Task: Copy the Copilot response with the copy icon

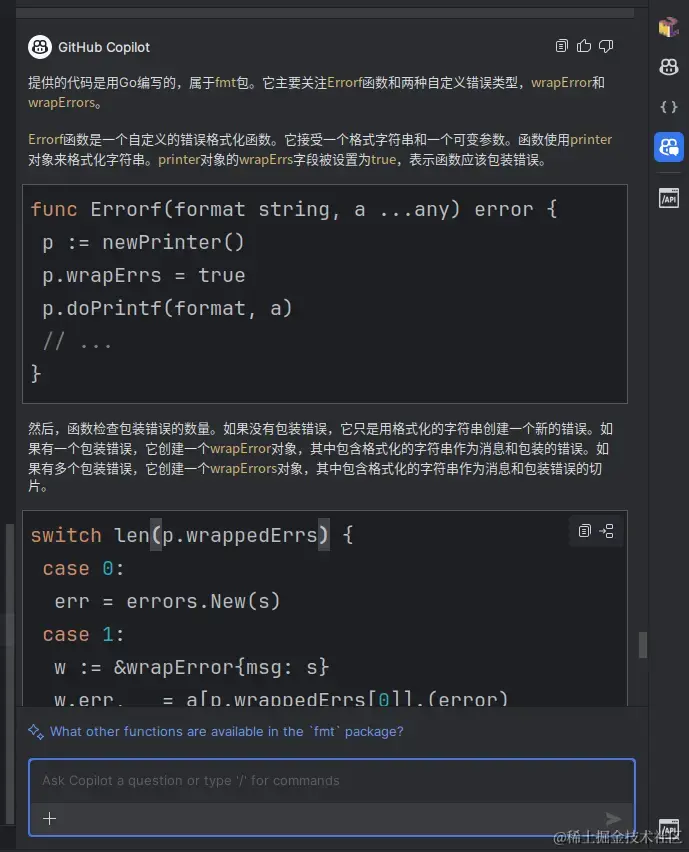Action: [x=561, y=46]
